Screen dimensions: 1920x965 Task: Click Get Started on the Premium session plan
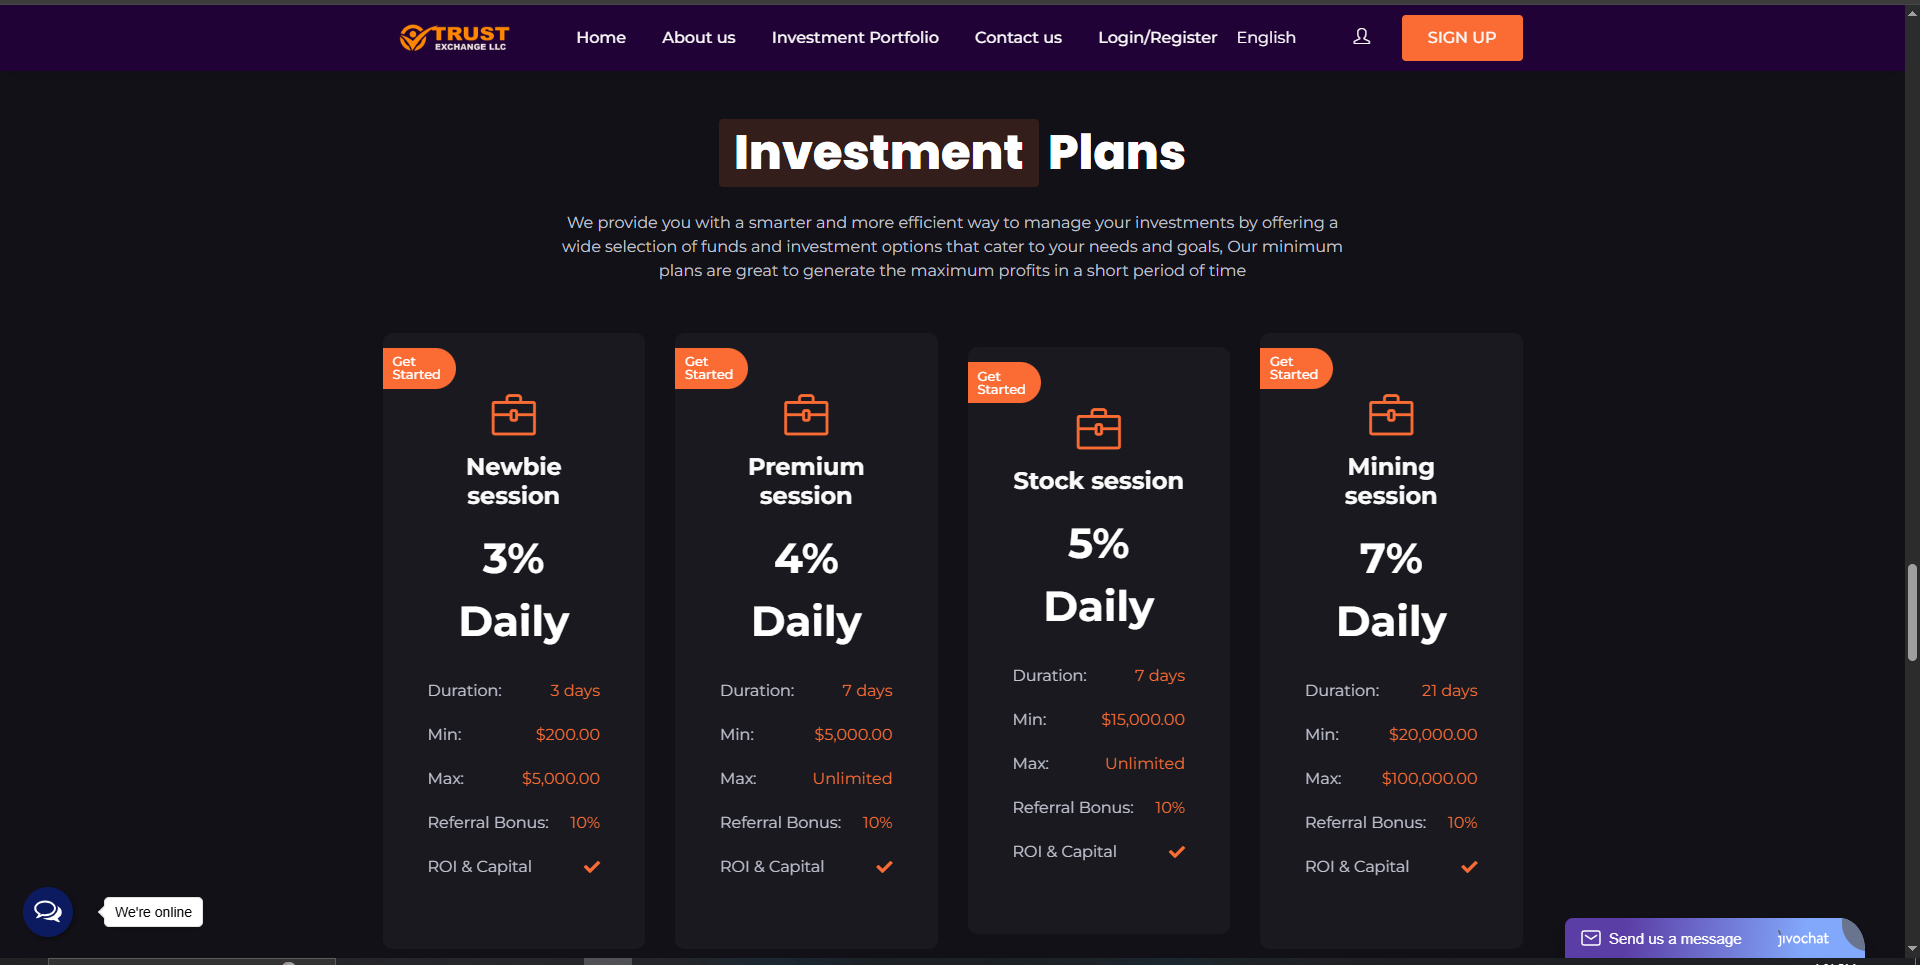[711, 368]
